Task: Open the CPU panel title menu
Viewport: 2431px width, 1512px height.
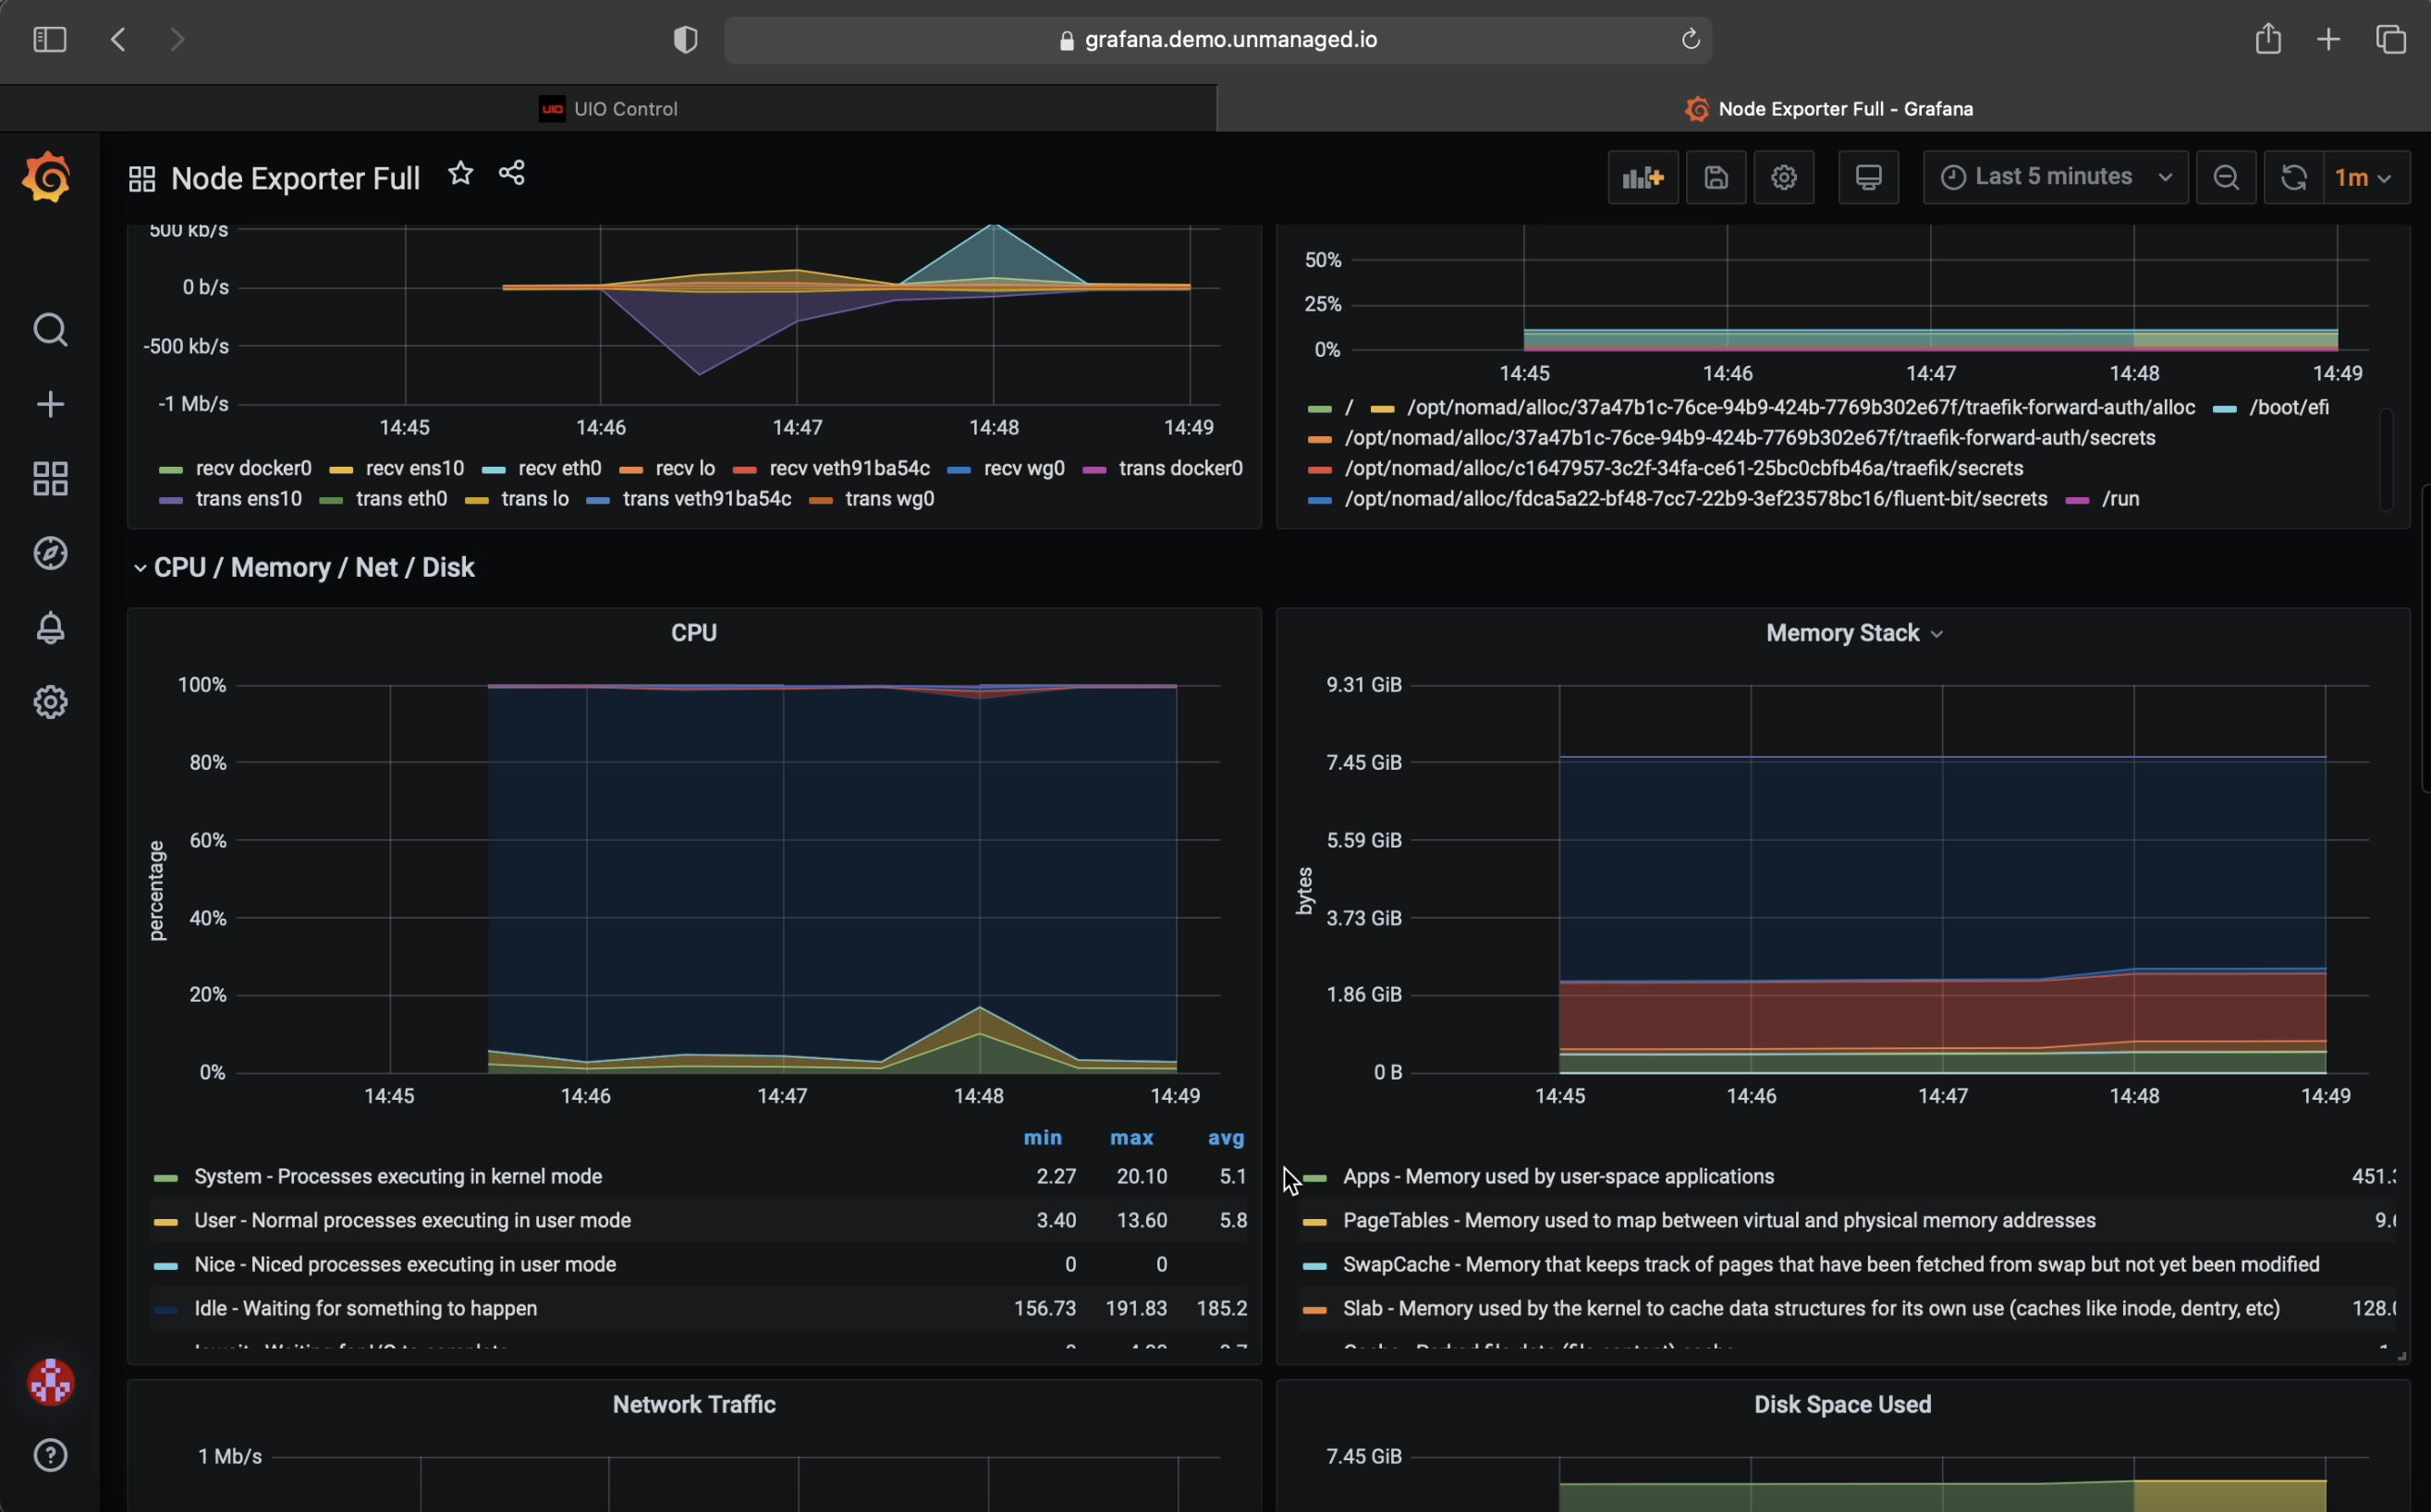Action: pyautogui.click(x=694, y=632)
